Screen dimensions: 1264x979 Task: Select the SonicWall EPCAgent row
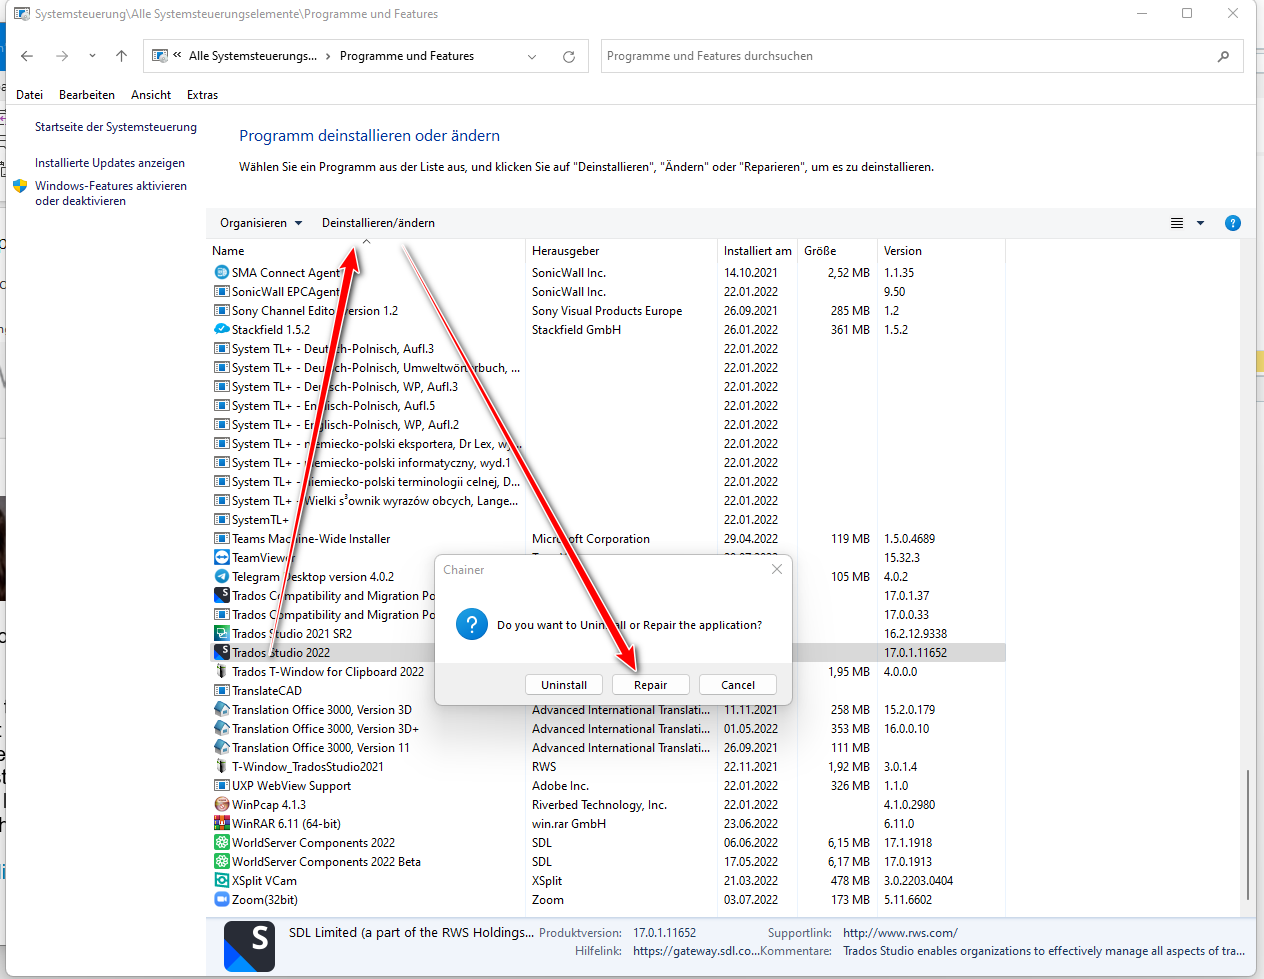point(608,291)
